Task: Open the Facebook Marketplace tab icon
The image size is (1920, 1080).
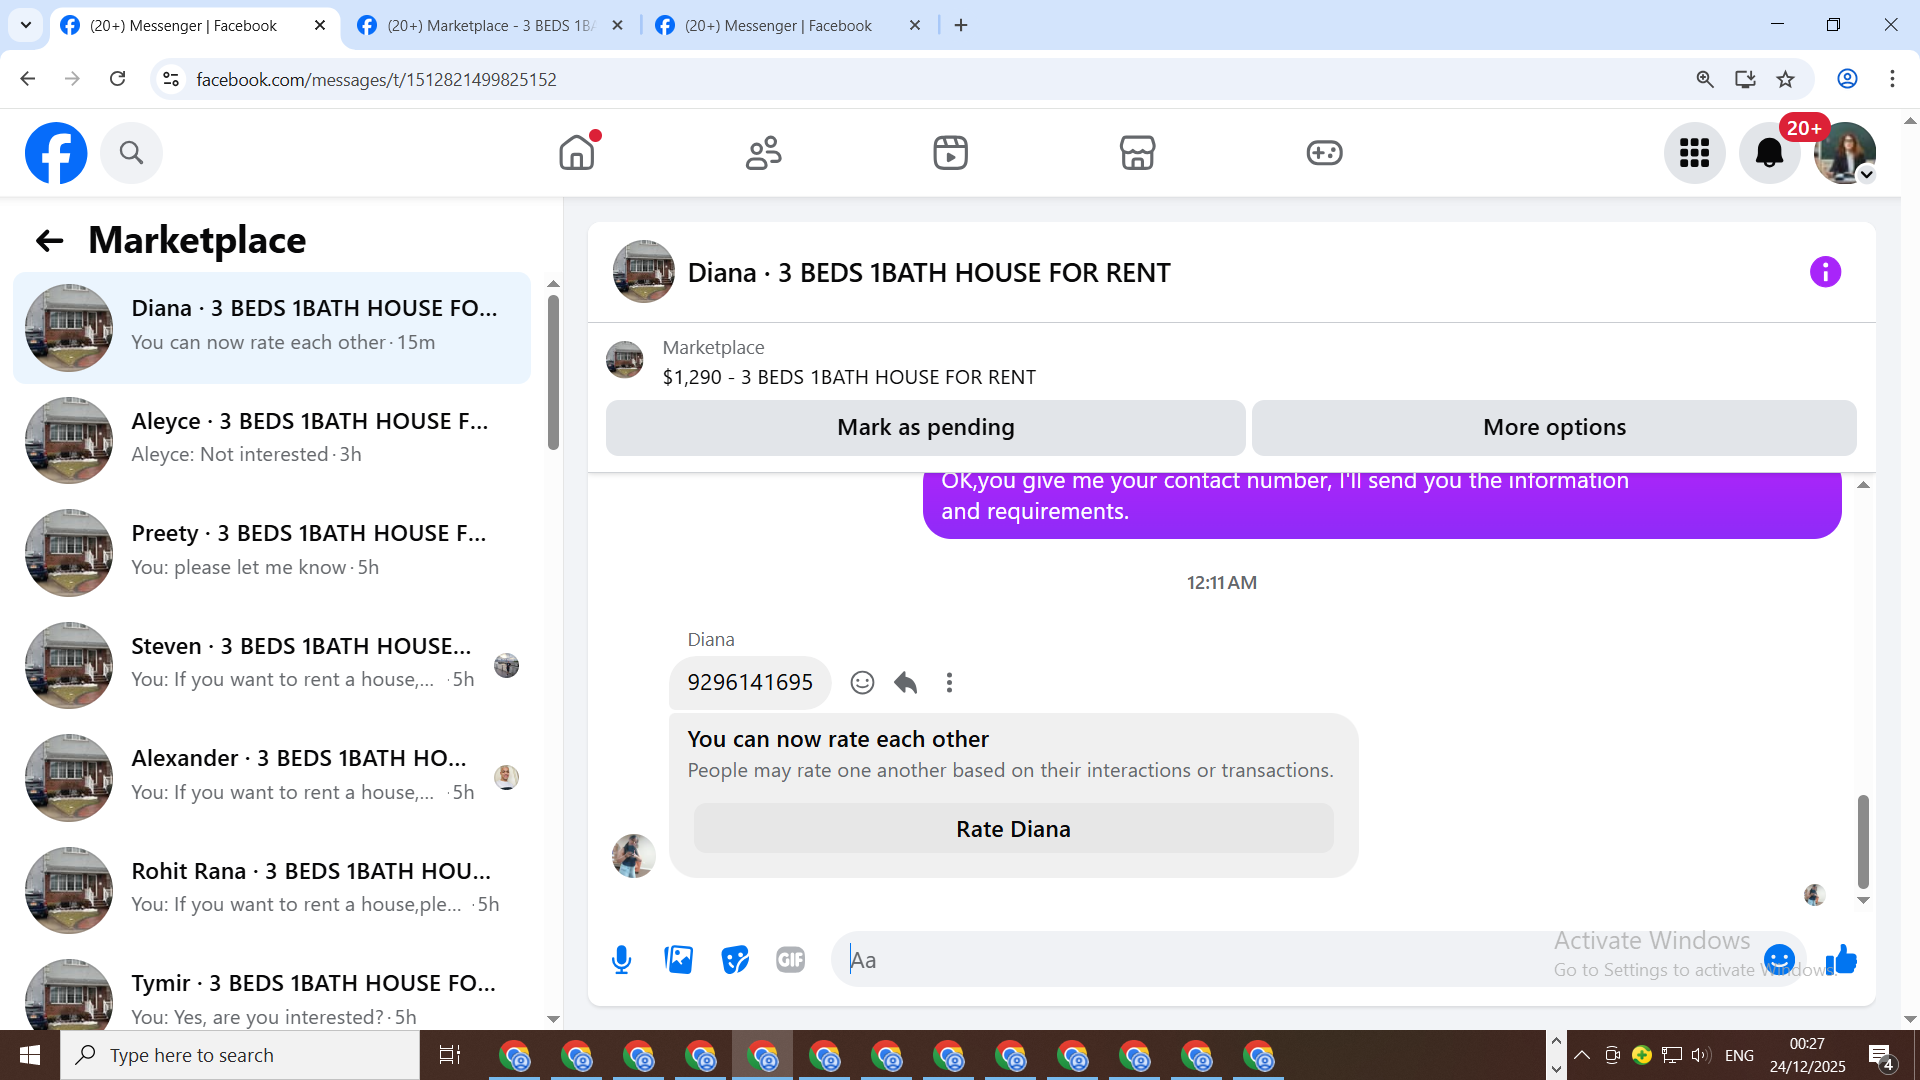Action: (1137, 153)
